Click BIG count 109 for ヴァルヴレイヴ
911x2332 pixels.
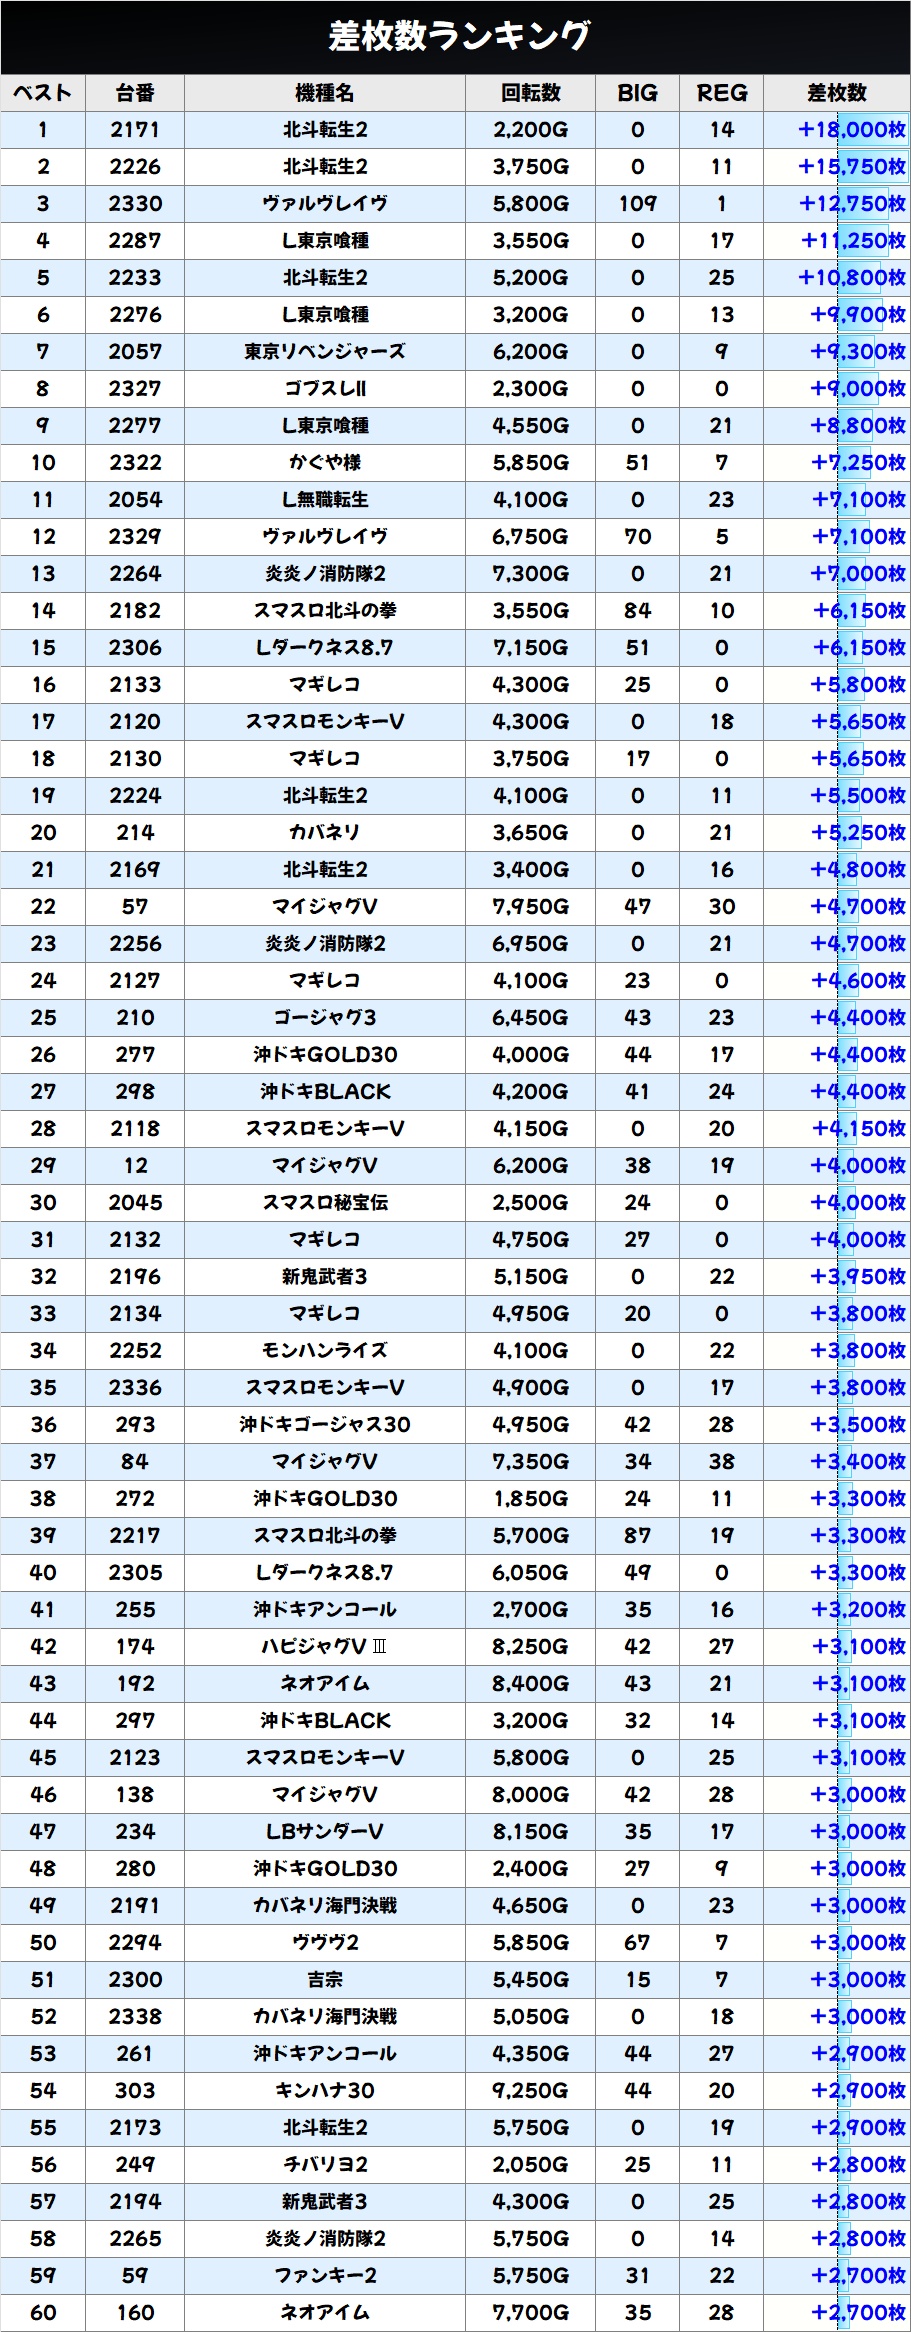pyautogui.click(x=637, y=204)
